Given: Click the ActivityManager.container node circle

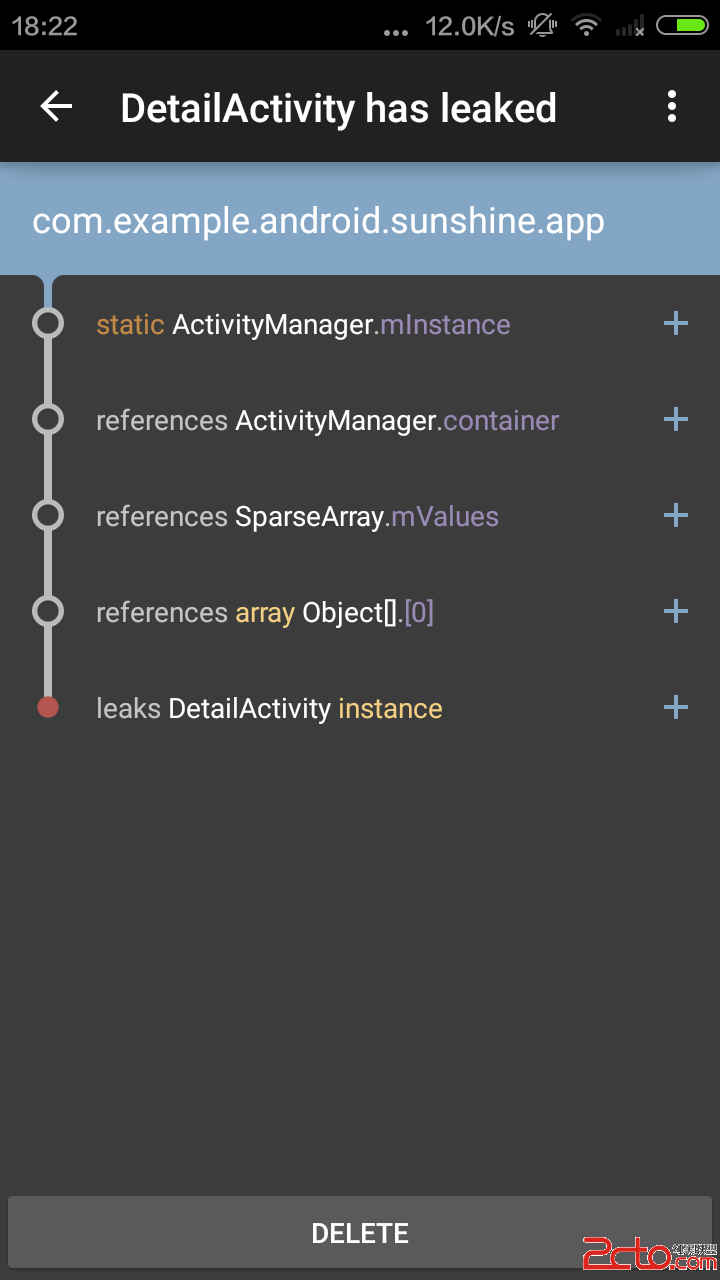Looking at the screenshot, I should click(x=48, y=419).
